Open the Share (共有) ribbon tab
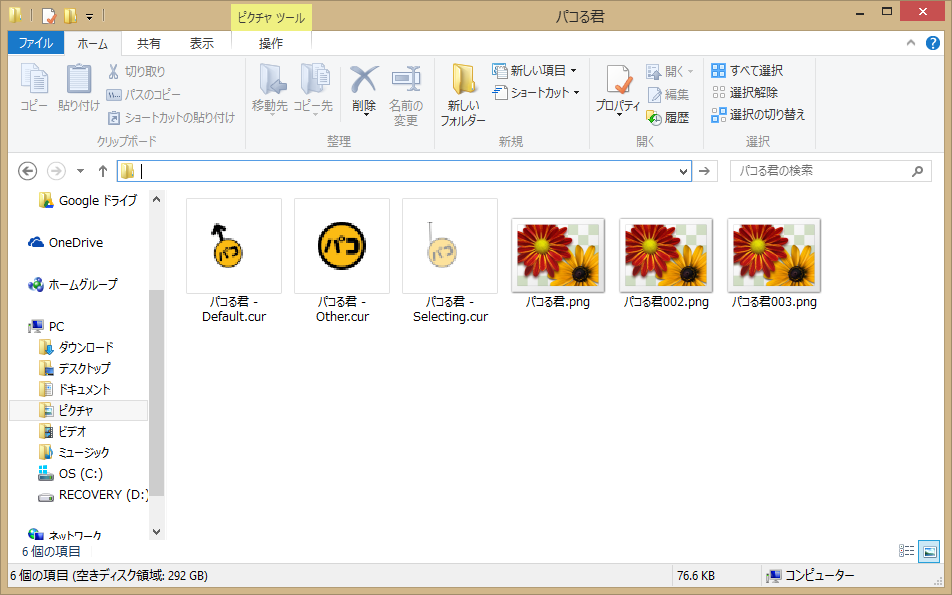952x595 pixels. 149,43
